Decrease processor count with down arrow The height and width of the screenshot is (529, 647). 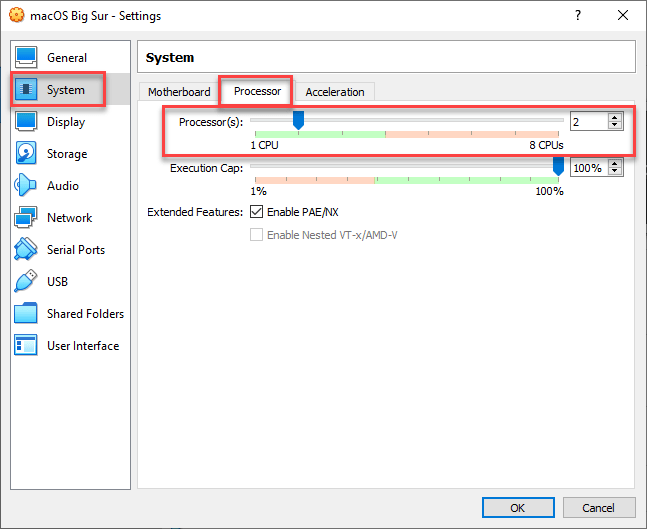point(615,126)
